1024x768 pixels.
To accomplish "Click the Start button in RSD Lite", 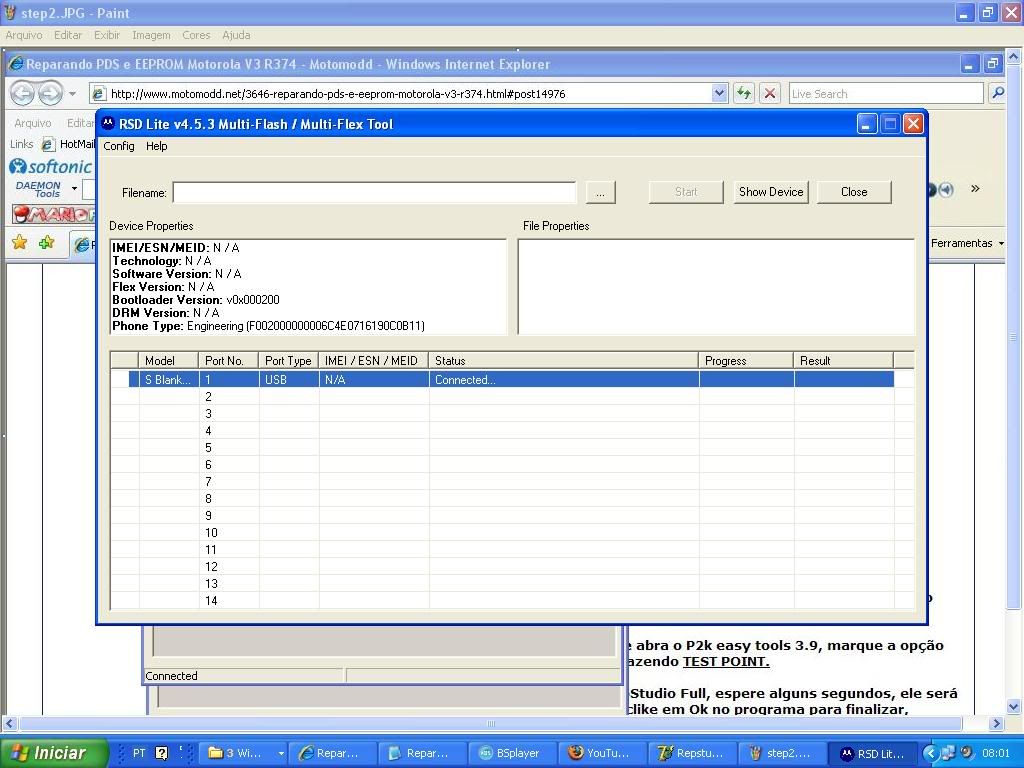I will (686, 192).
